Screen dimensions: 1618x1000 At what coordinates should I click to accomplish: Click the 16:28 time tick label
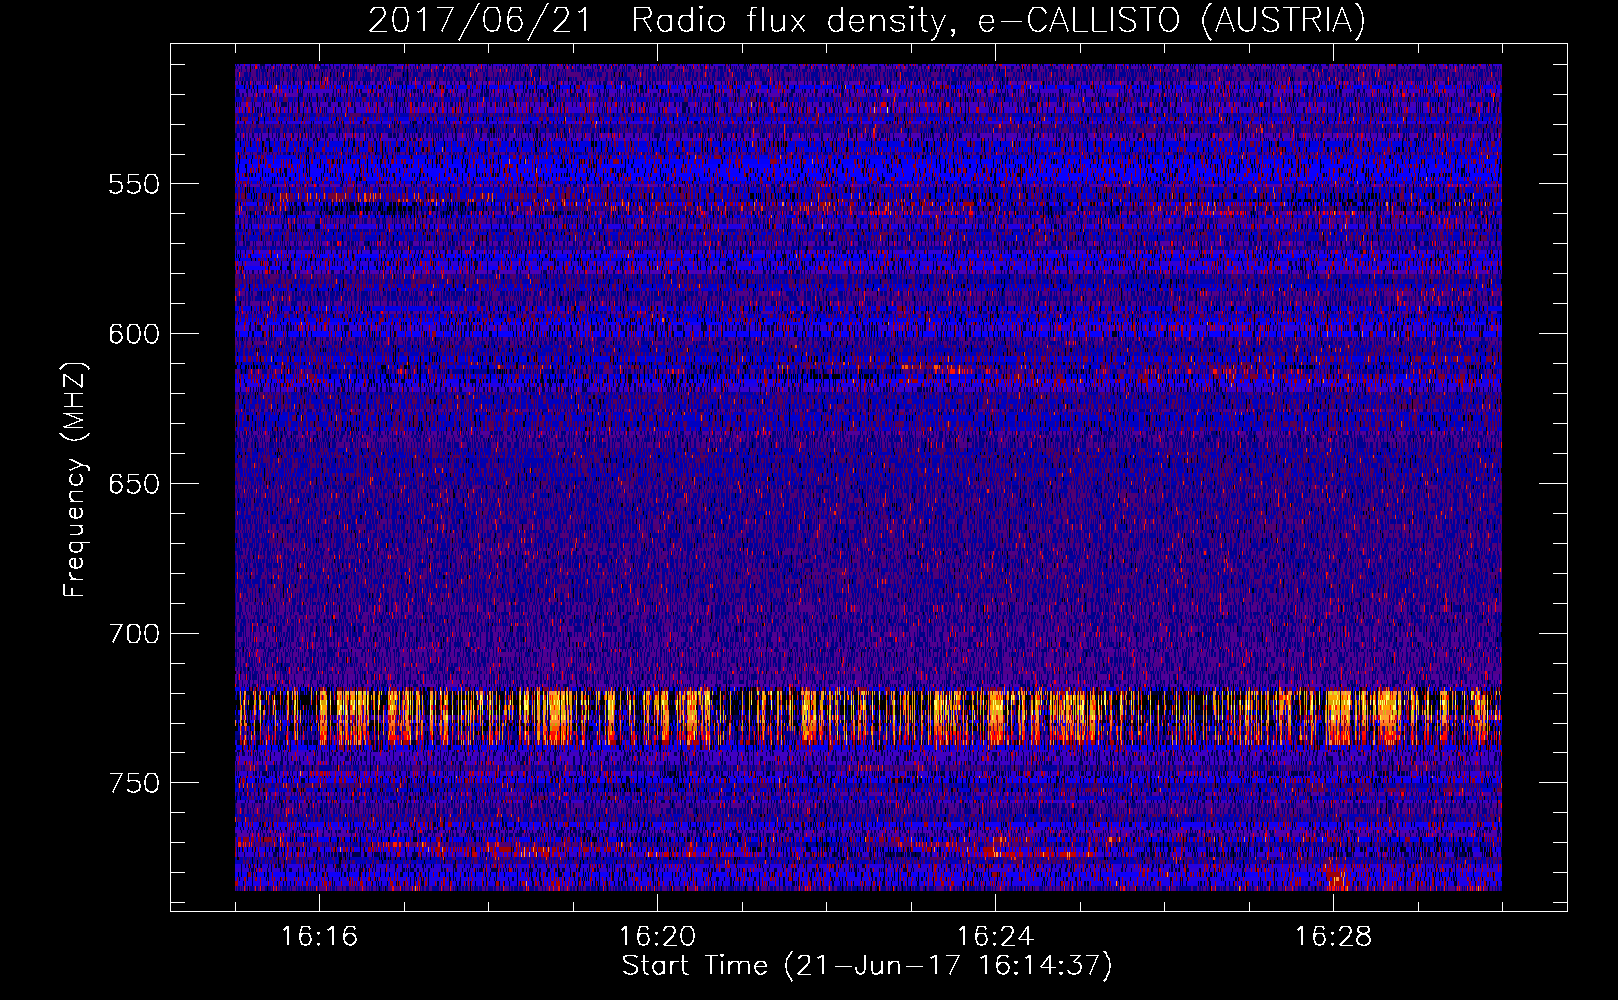(x=1333, y=937)
